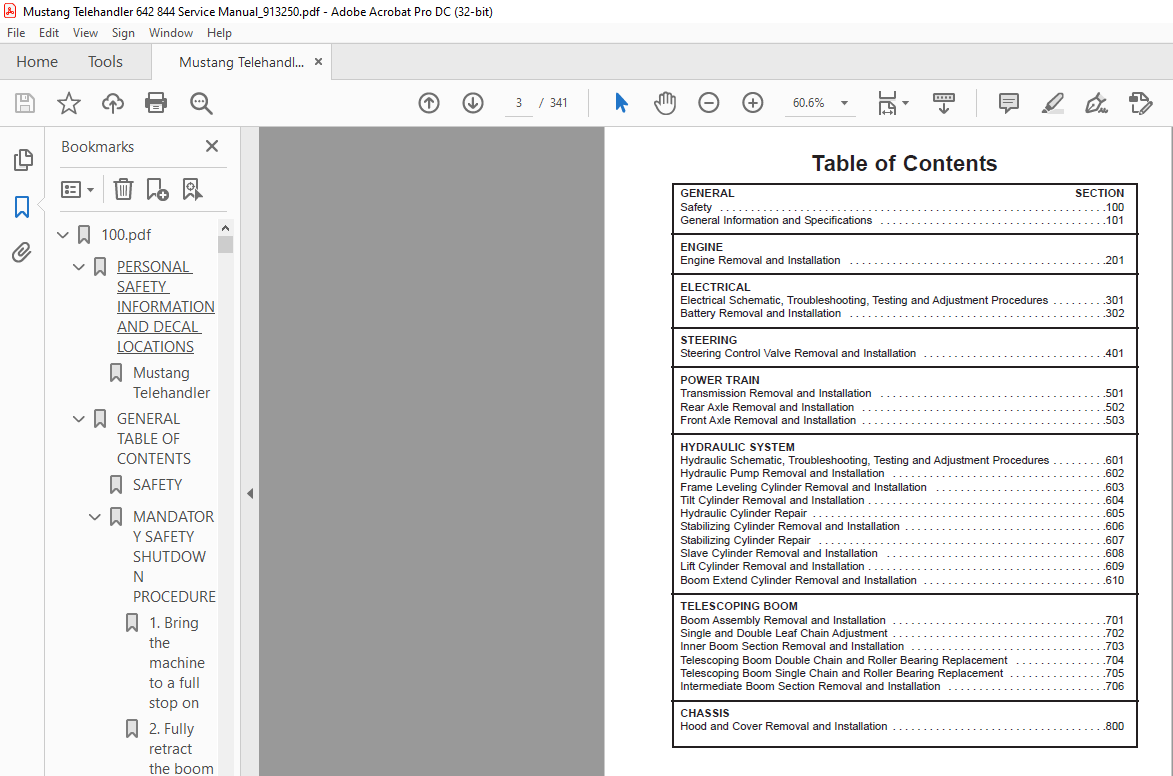Open PERSONAL SAFETY INFORMATION AND DECAL LOCATIONS bookmark
The image size is (1173, 776).
pyautogui.click(x=165, y=307)
